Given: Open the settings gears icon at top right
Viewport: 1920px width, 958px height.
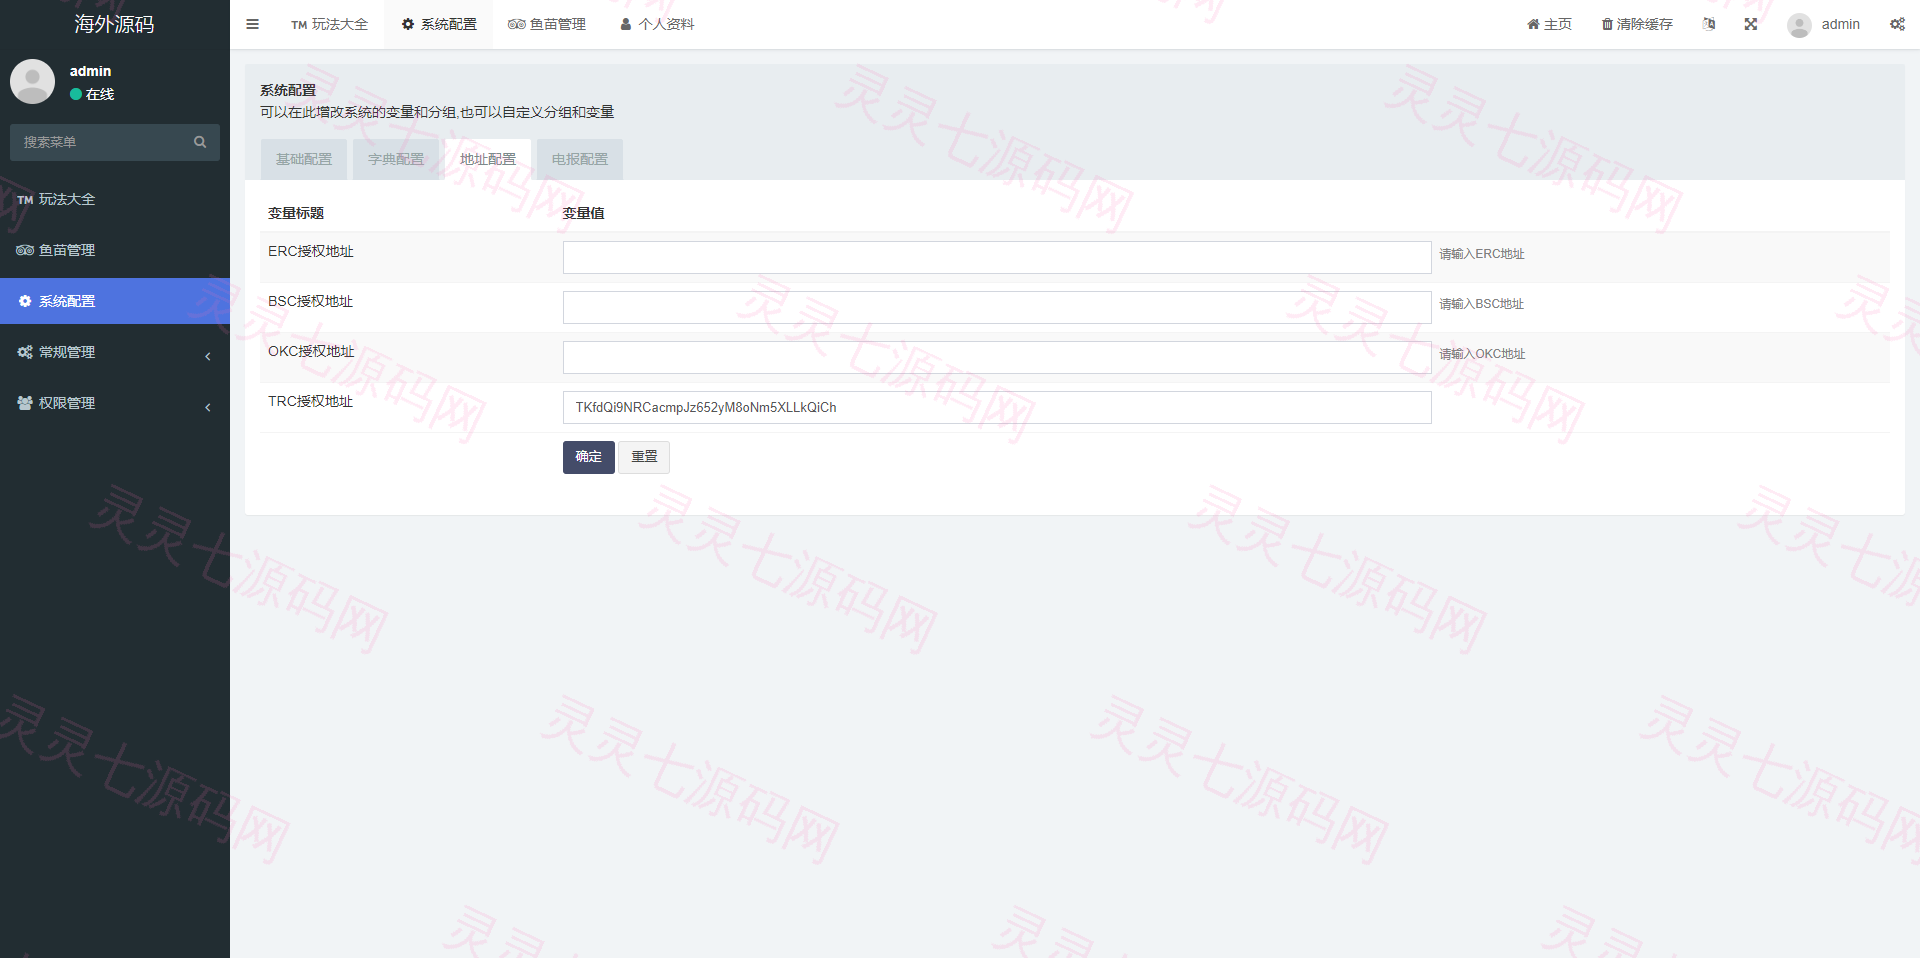Looking at the screenshot, I should pos(1897,24).
